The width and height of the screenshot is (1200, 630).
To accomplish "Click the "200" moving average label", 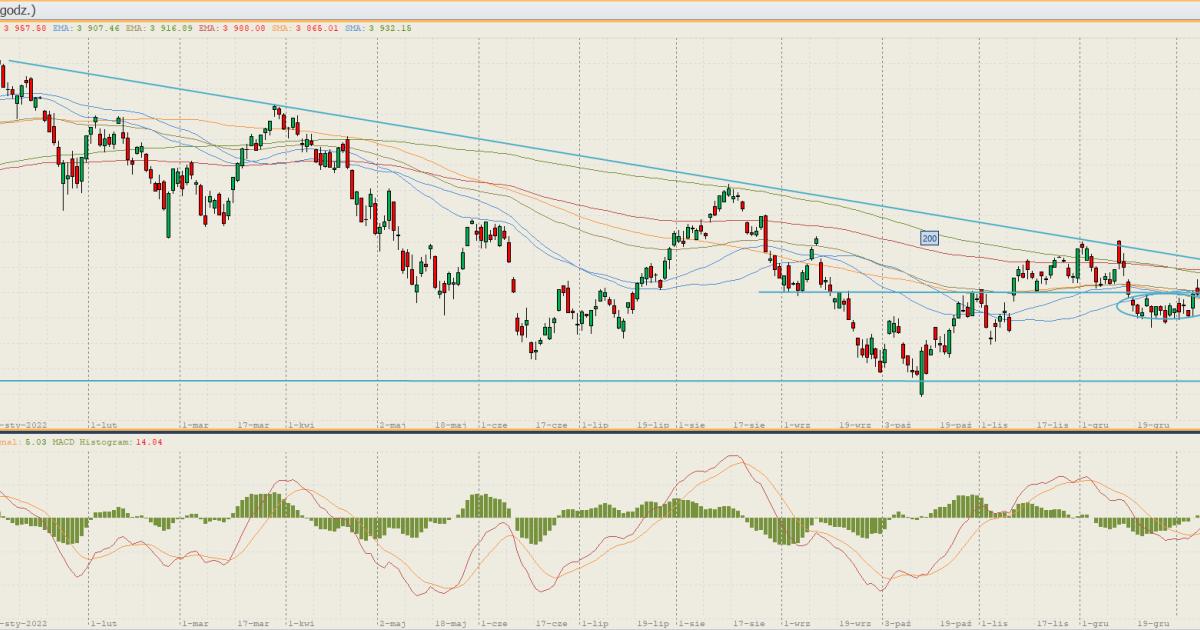I will (930, 238).
